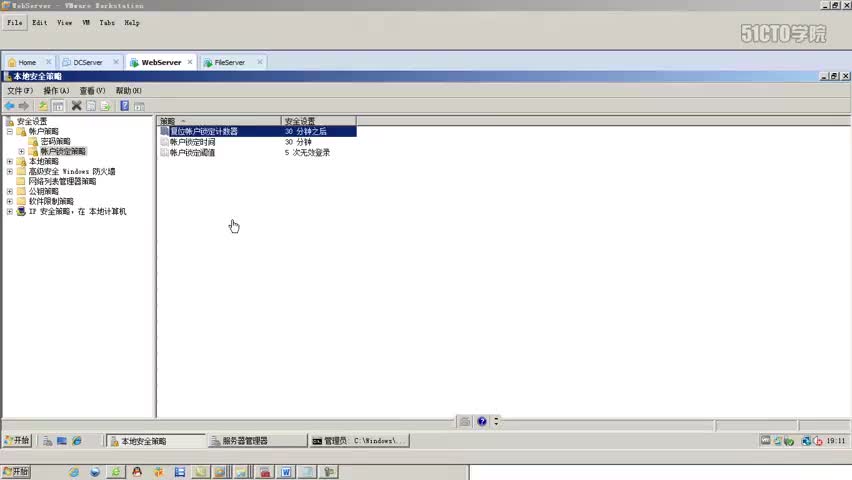This screenshot has height=480, width=852.
Task: Expand the 高级安全 Windows 防火墙 node
Action: (10, 171)
